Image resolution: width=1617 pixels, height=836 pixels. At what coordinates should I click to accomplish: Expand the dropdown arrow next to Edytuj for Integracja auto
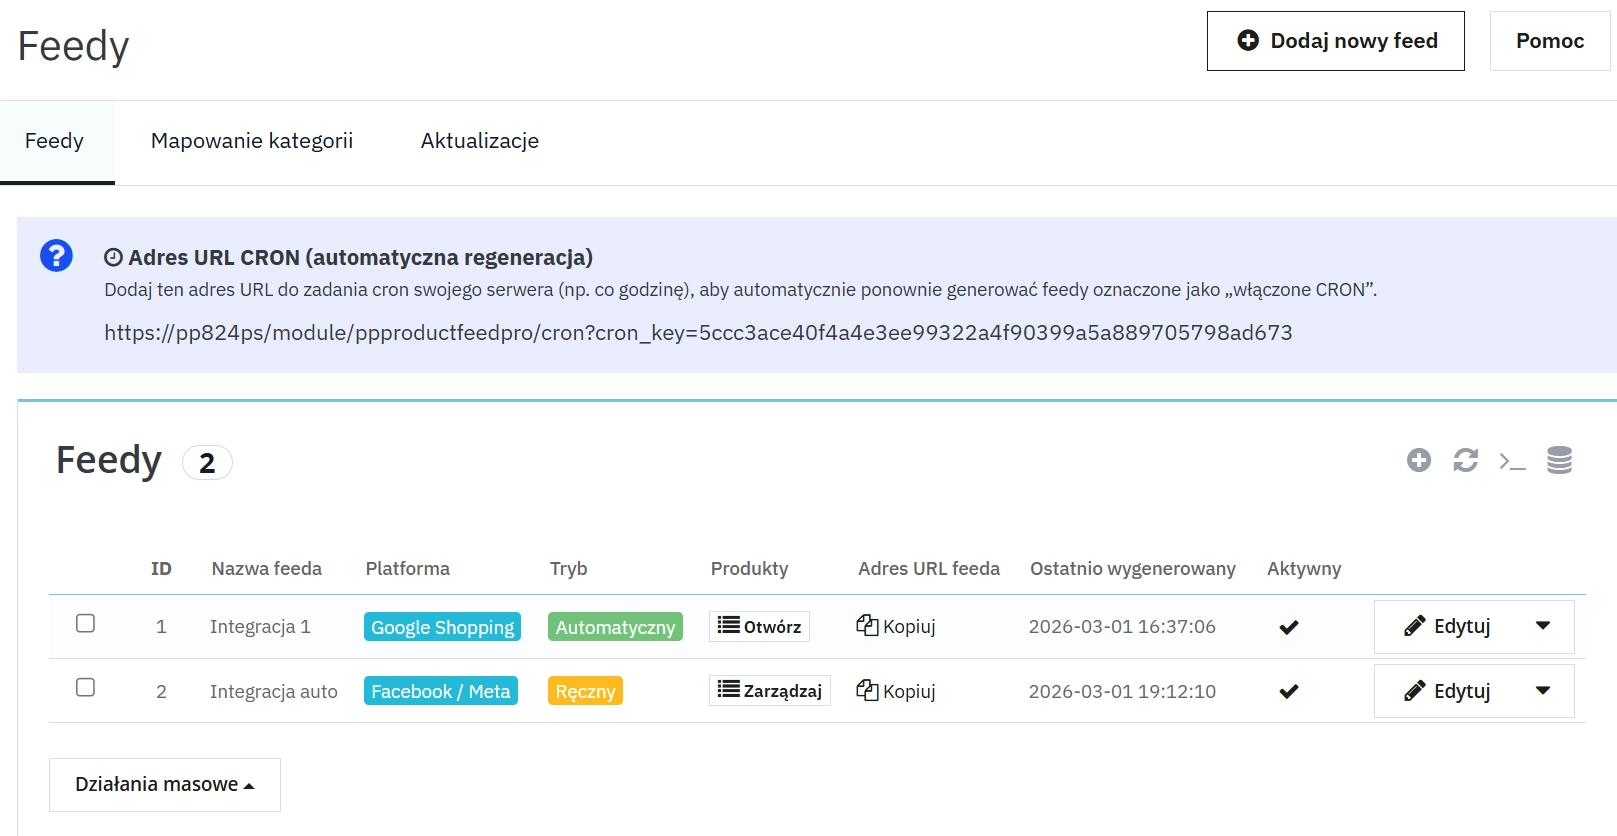1543,690
